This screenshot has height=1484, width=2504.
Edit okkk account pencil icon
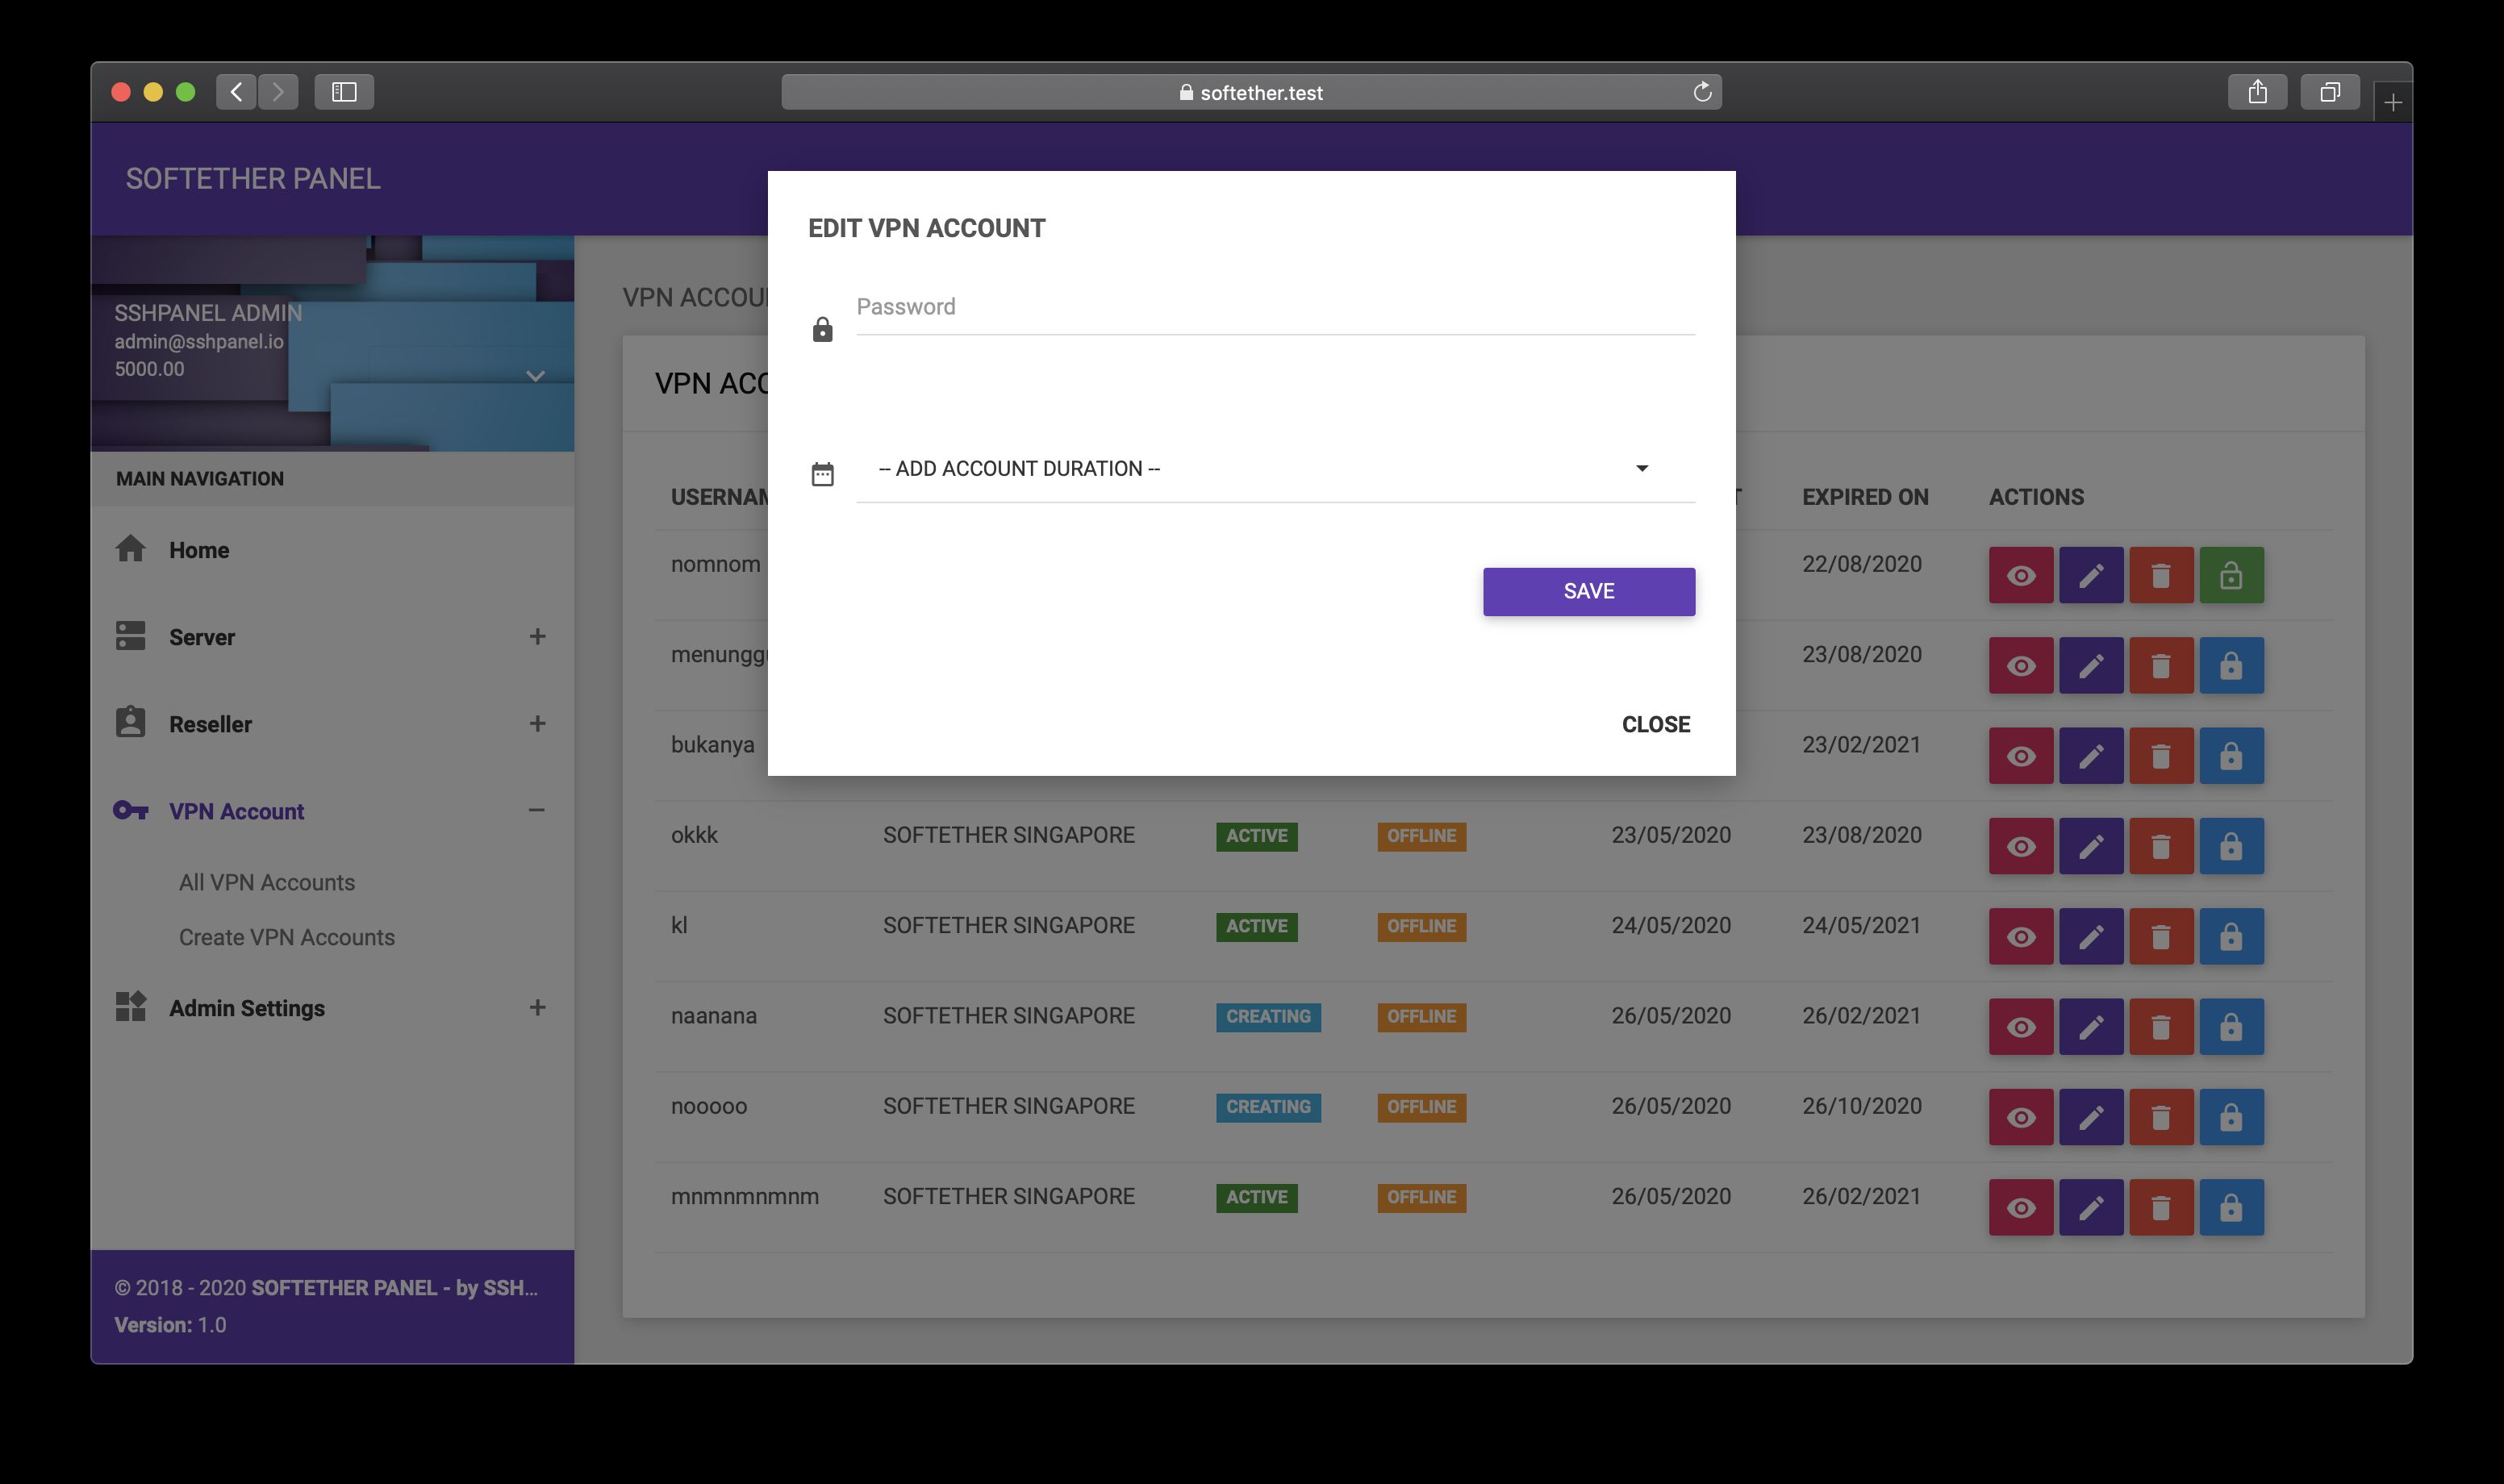2090,846
